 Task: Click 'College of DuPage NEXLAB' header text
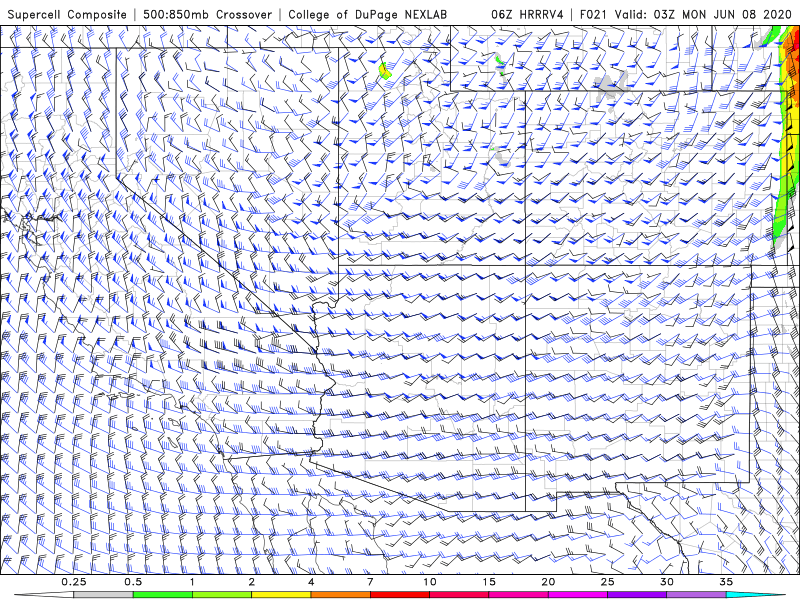367,14
